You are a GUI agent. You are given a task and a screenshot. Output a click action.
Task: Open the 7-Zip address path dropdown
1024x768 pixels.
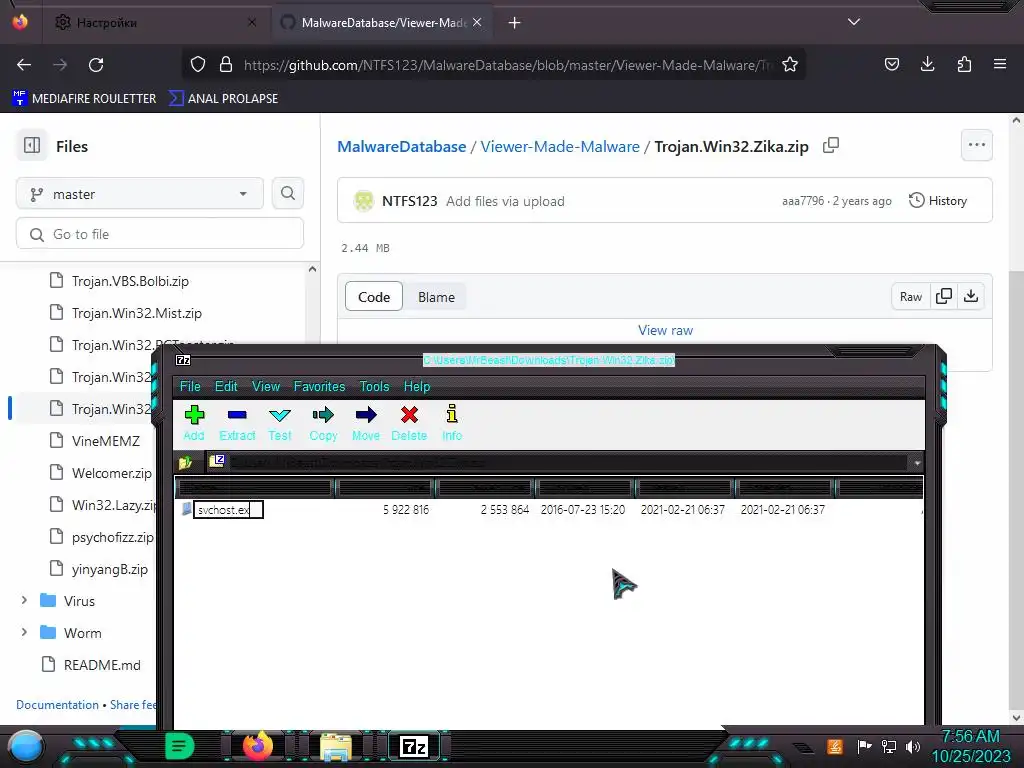tap(917, 463)
